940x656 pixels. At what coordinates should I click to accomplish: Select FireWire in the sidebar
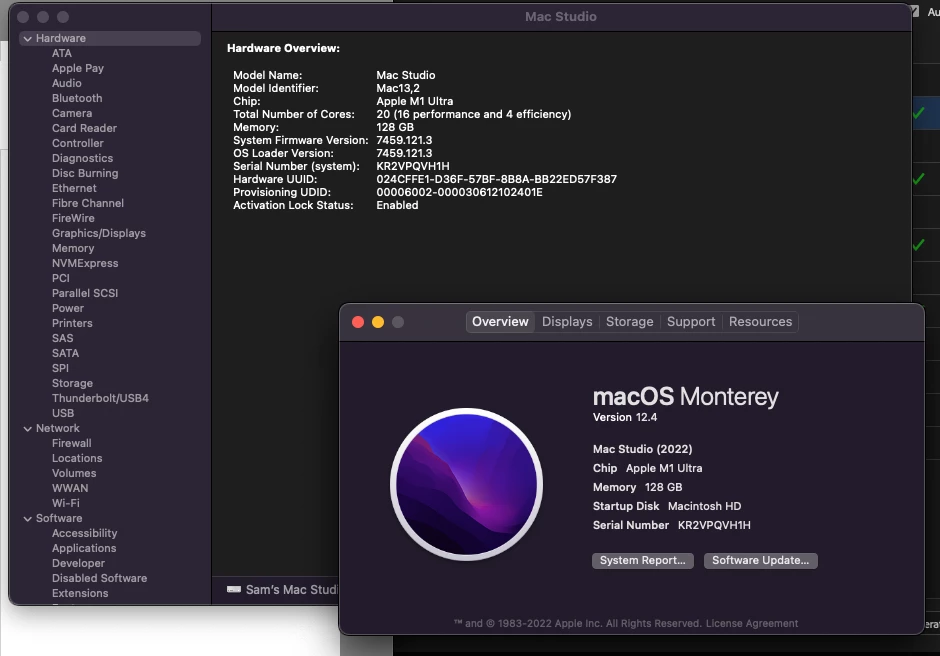[73, 218]
